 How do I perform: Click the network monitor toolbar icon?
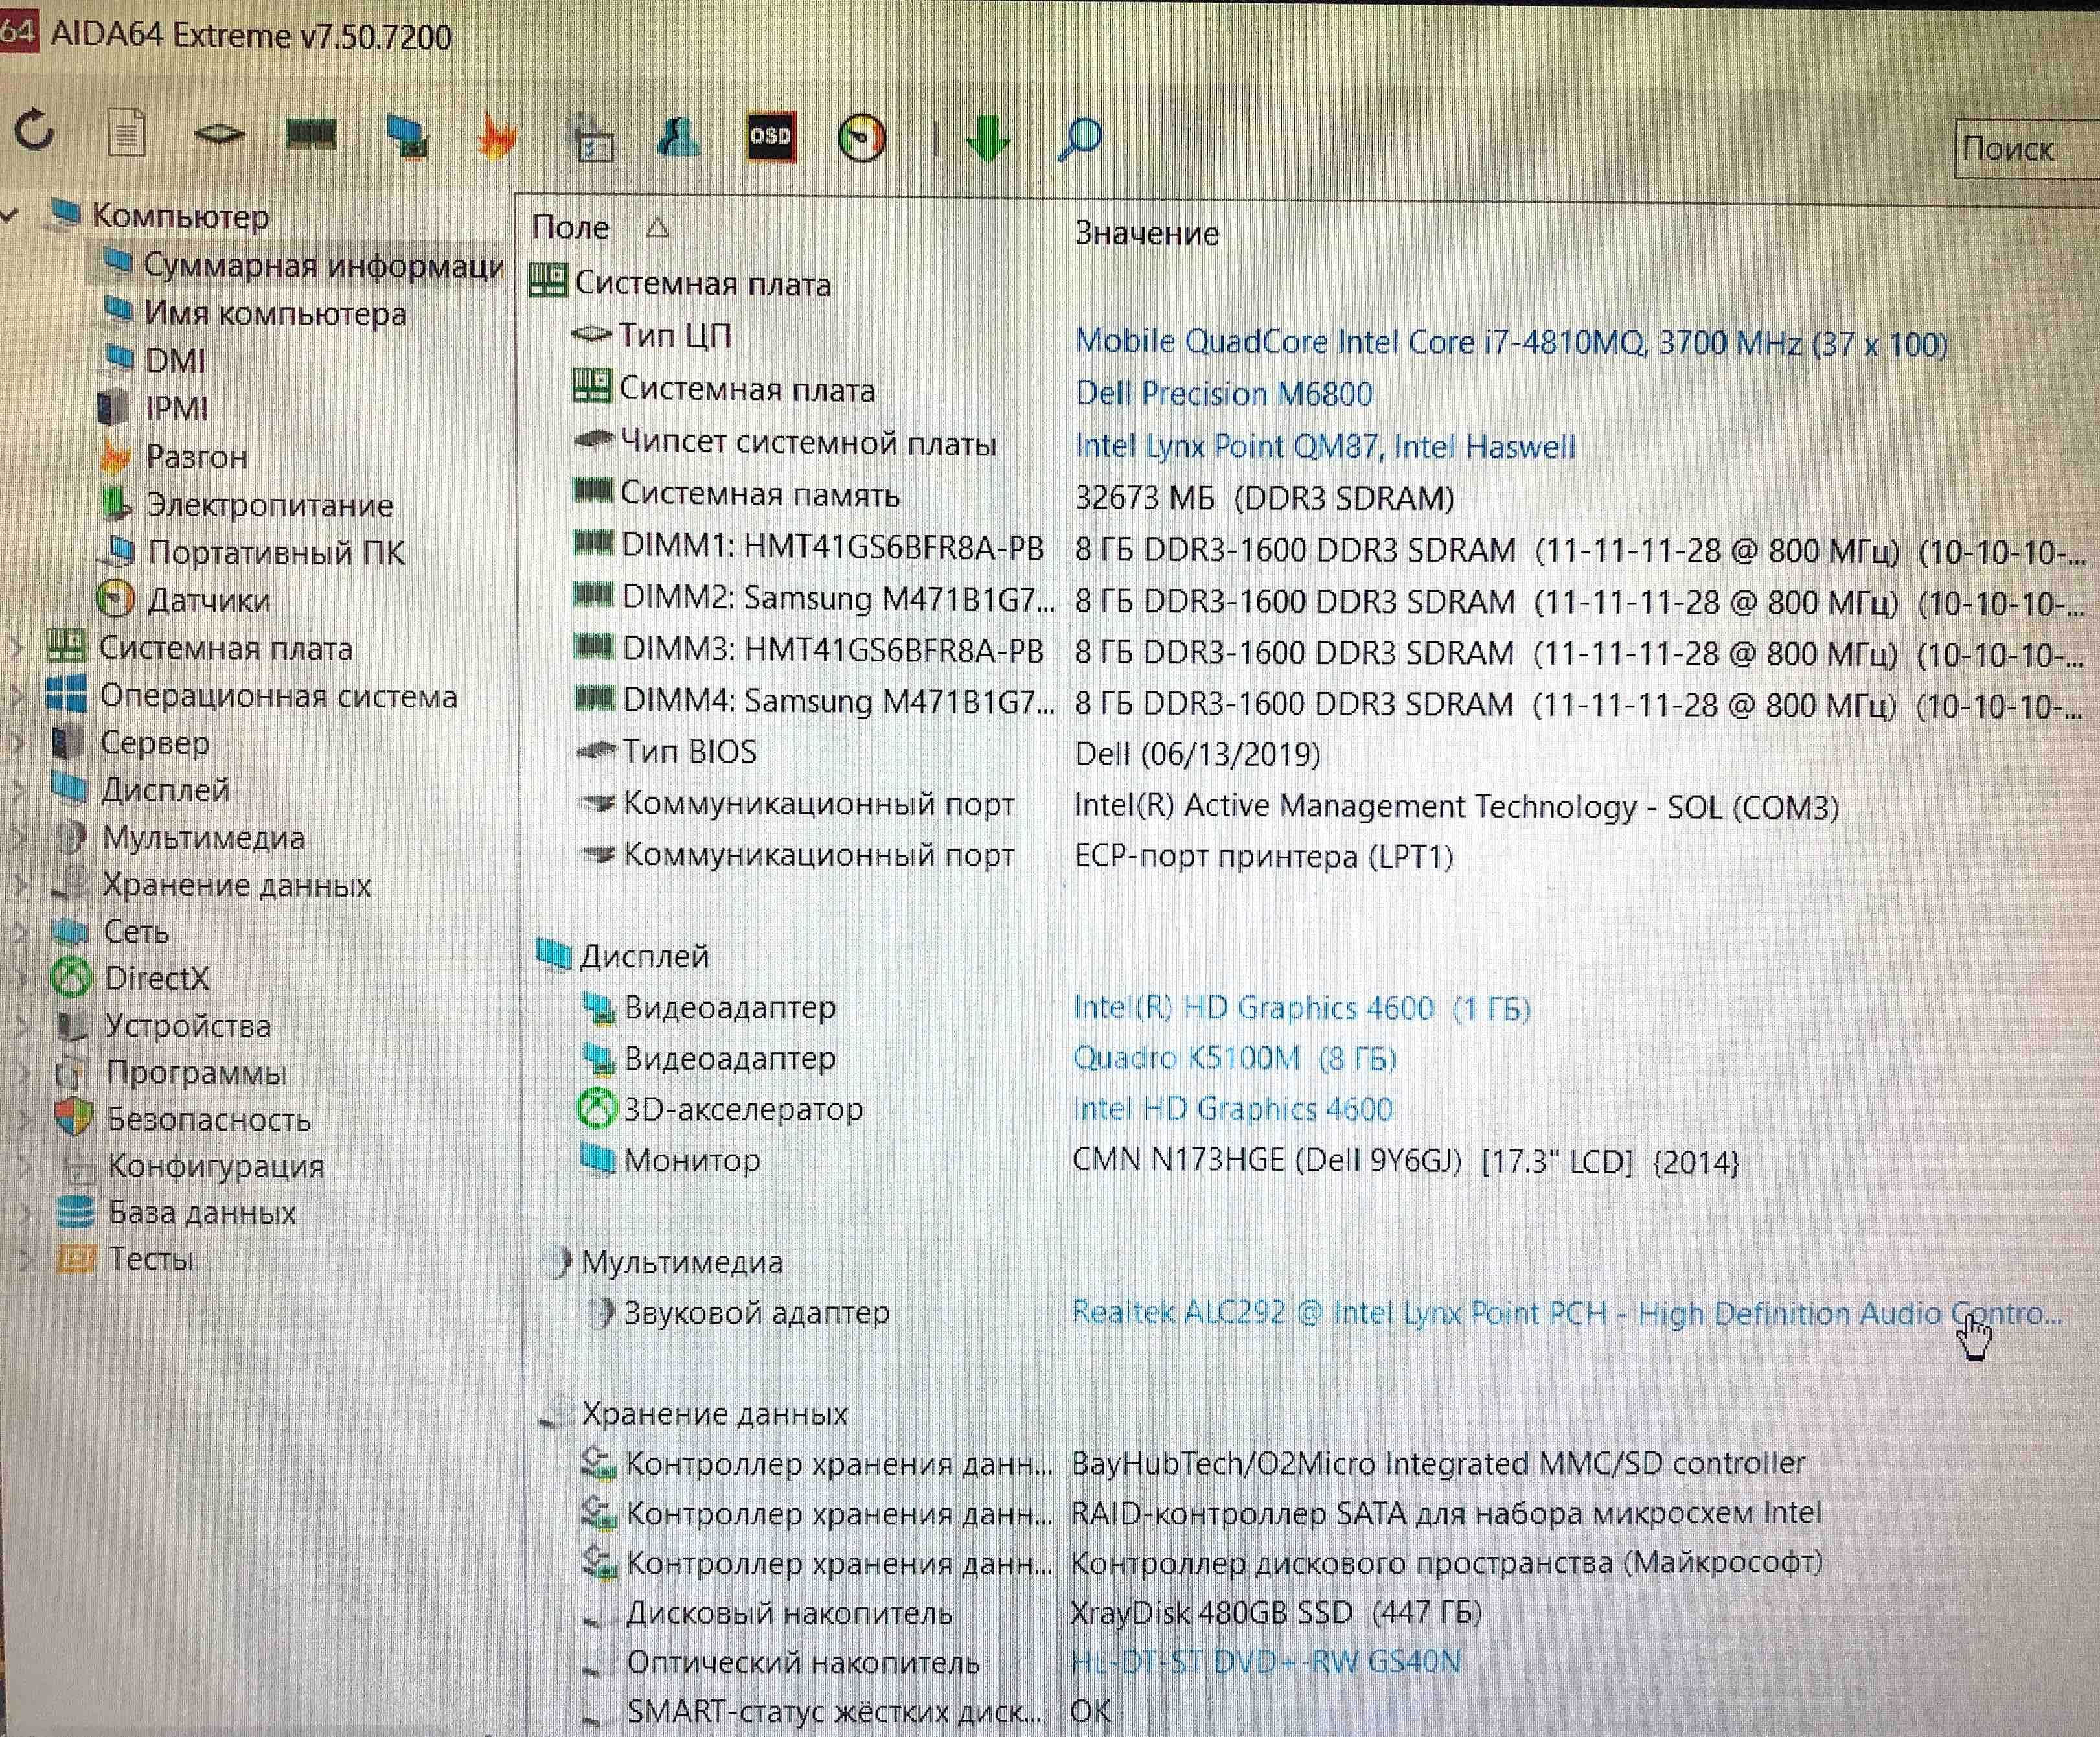407,136
